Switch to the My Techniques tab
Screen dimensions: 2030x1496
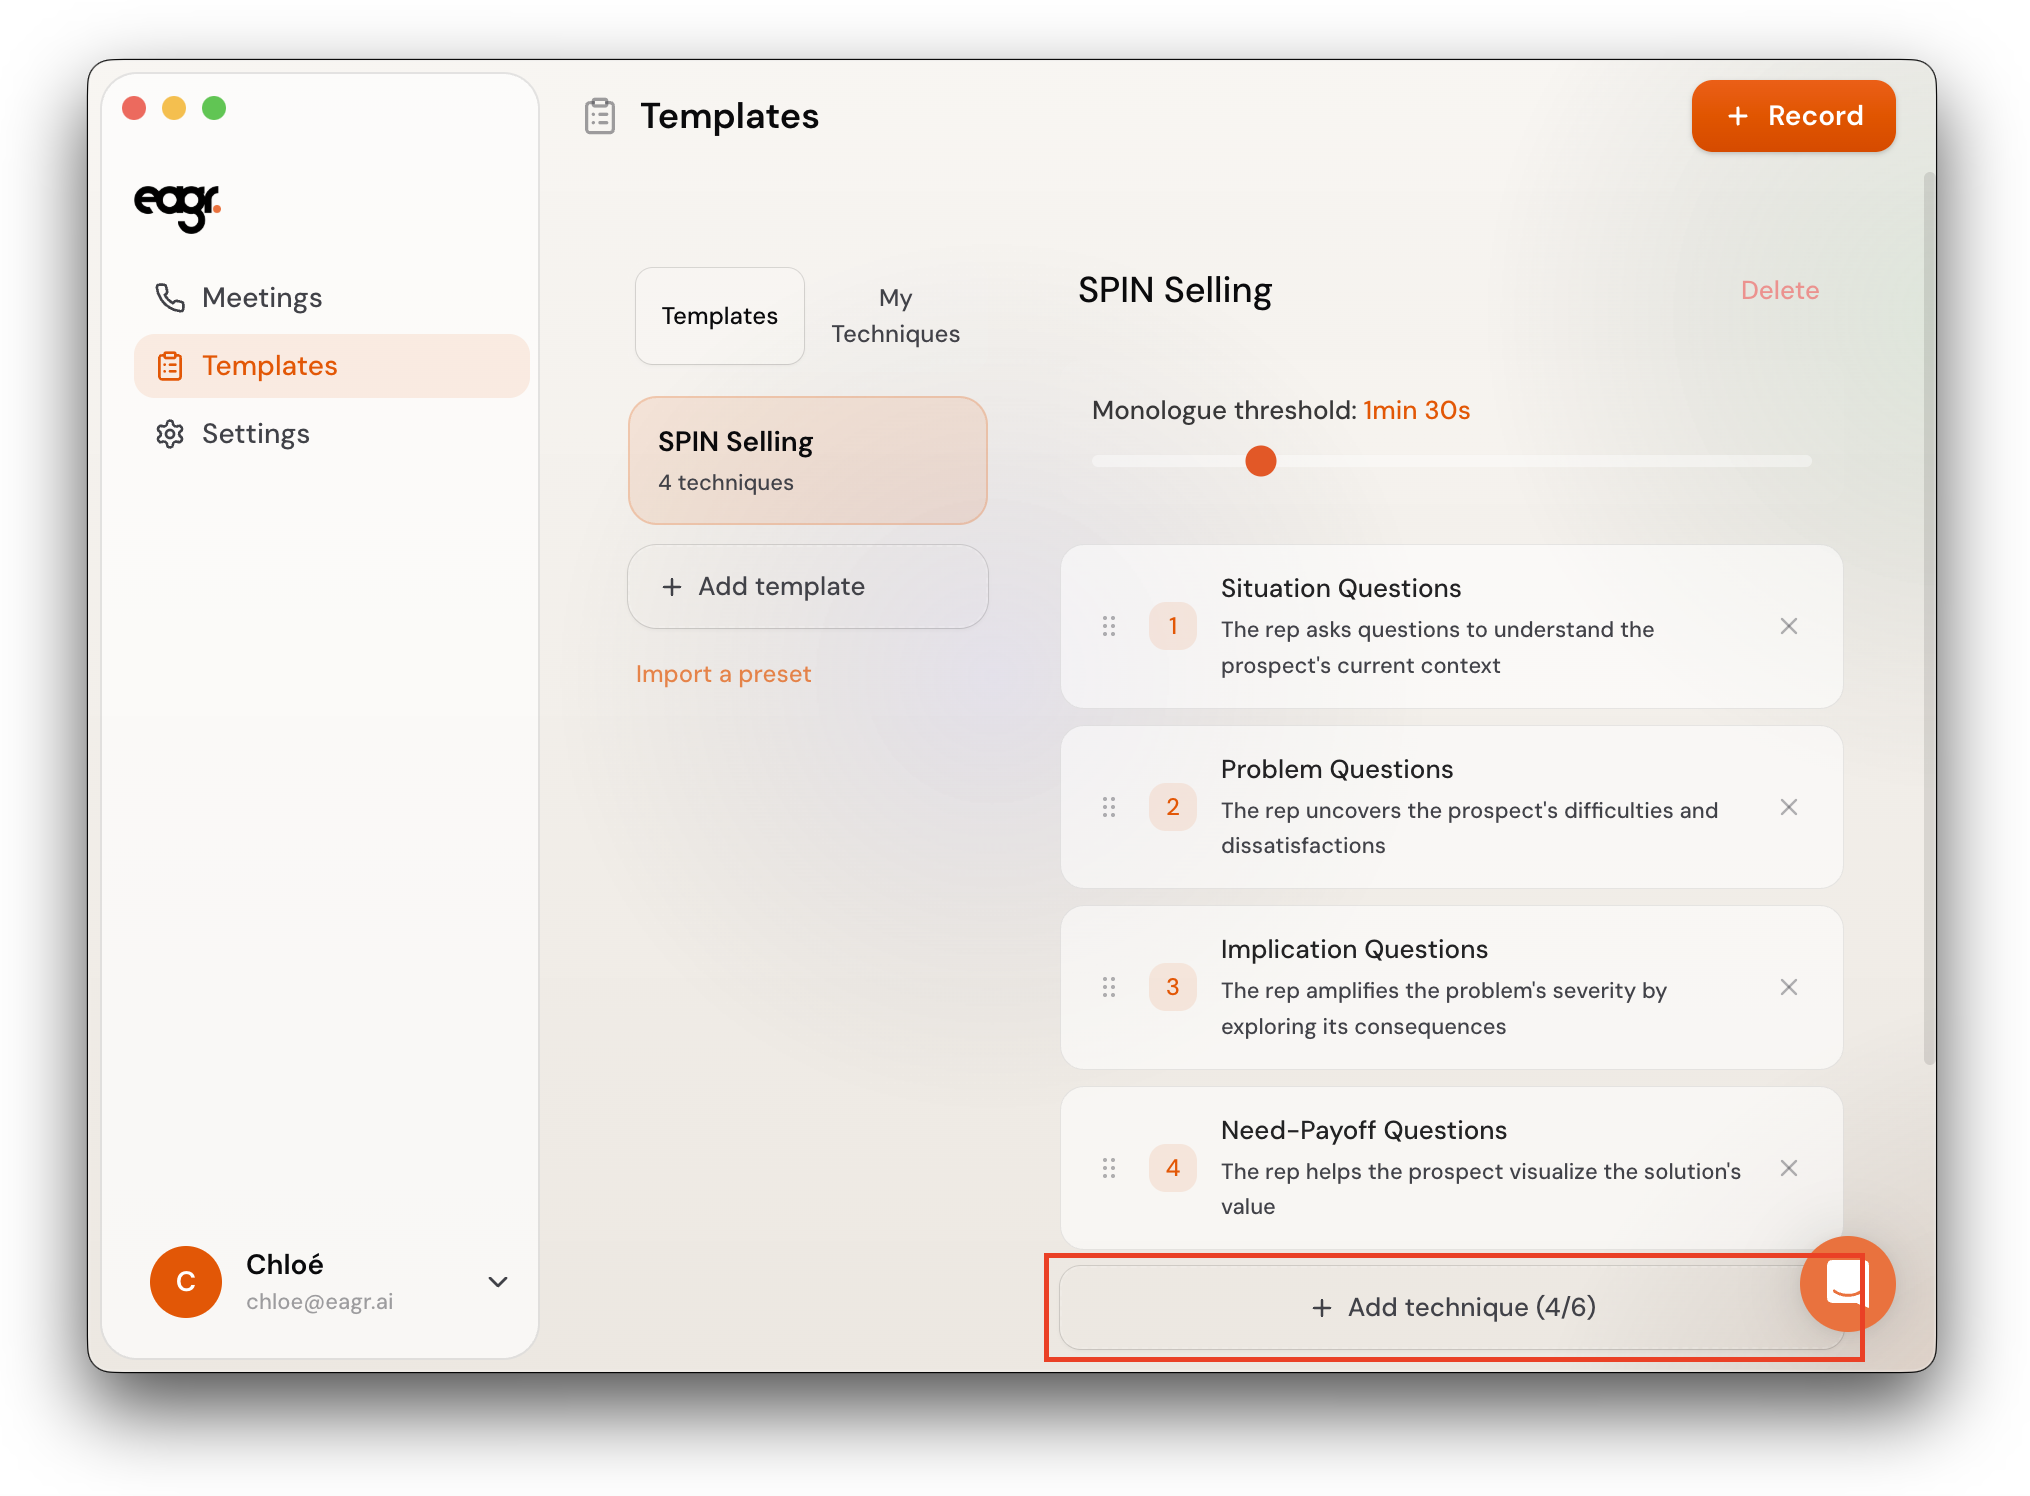tap(895, 316)
